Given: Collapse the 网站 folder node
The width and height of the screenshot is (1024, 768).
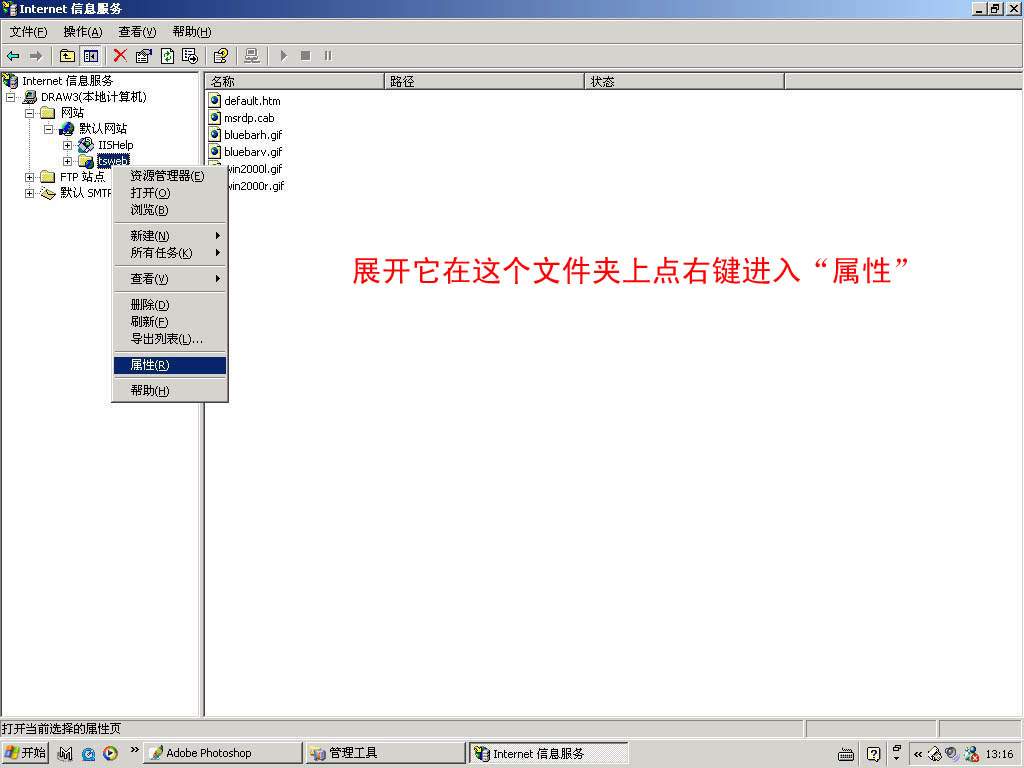Looking at the screenshot, I should click(29, 113).
